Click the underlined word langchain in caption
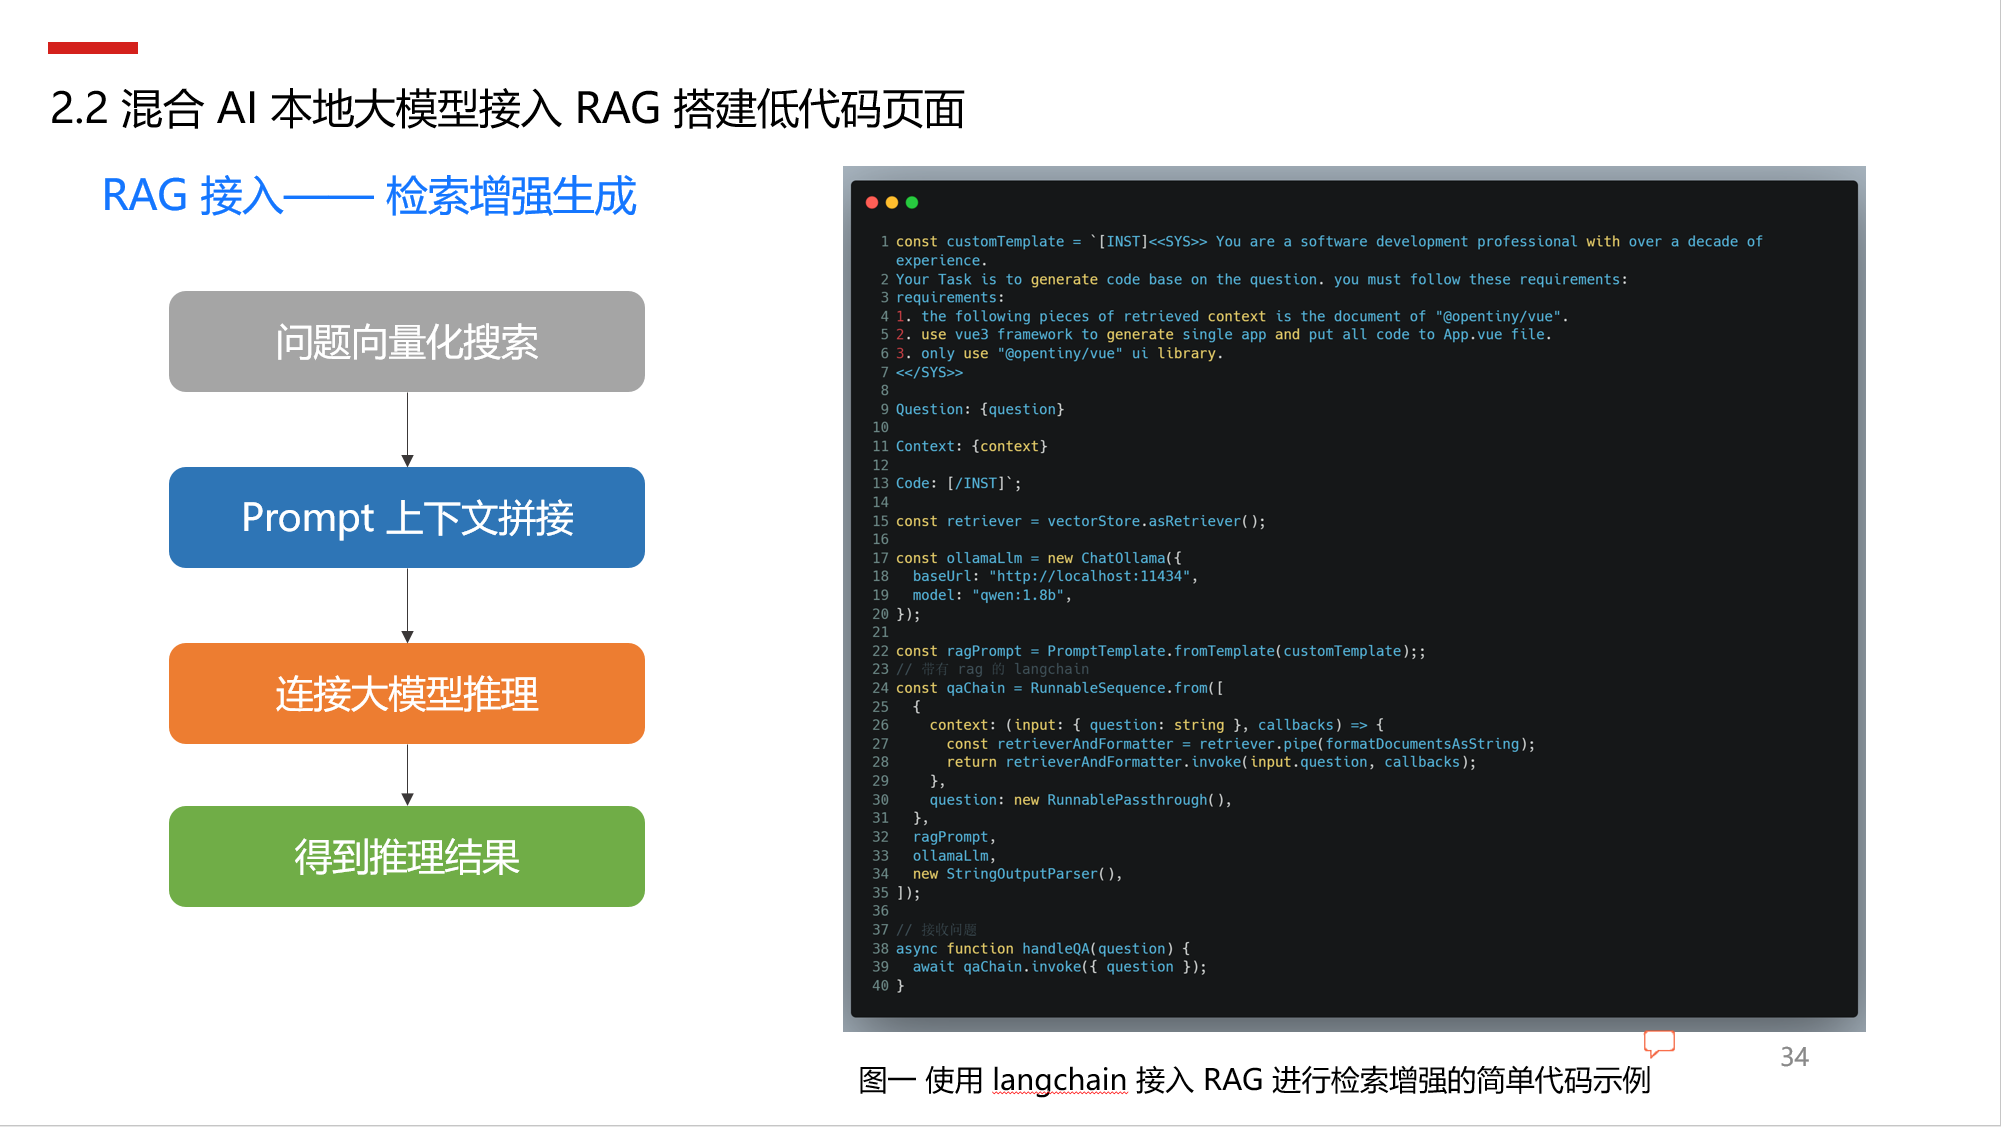The image size is (2001, 1127). coord(1059,1080)
